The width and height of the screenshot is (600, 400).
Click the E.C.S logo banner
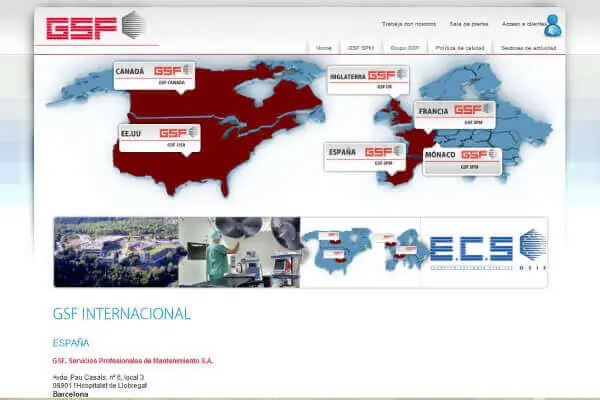click(486, 252)
